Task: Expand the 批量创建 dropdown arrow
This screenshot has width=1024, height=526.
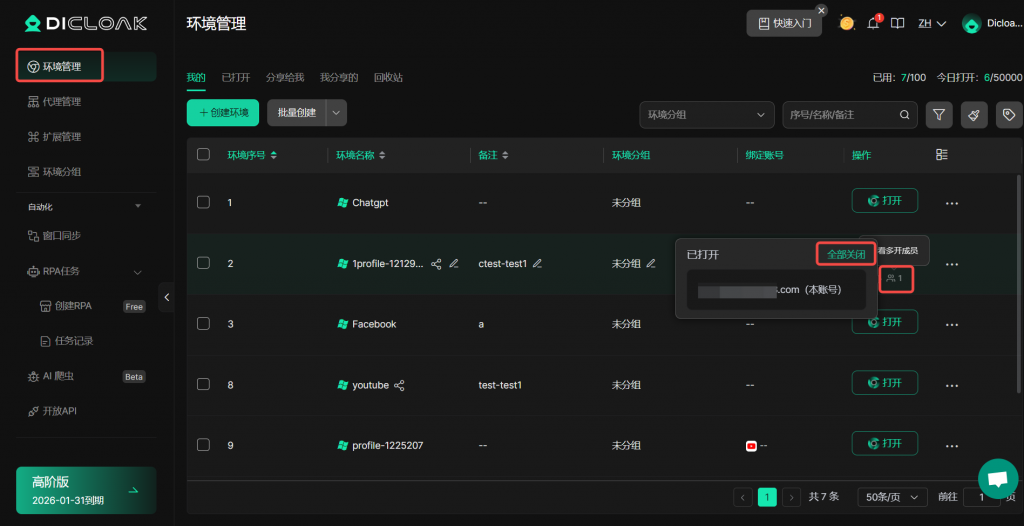Action: click(336, 113)
